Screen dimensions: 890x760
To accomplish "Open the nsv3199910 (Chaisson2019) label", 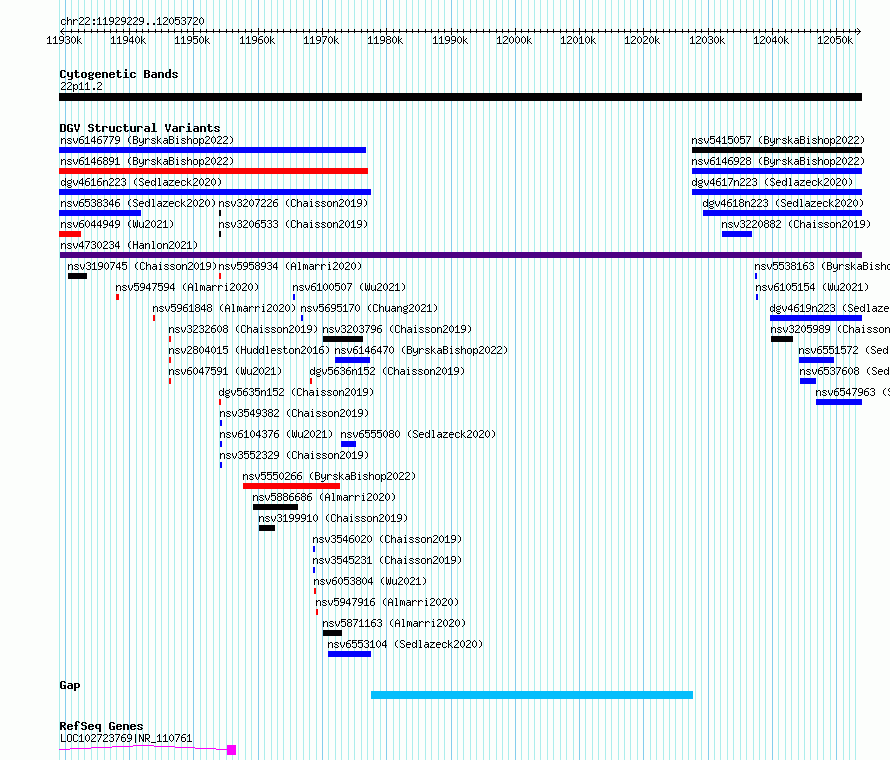I will pos(333,518).
